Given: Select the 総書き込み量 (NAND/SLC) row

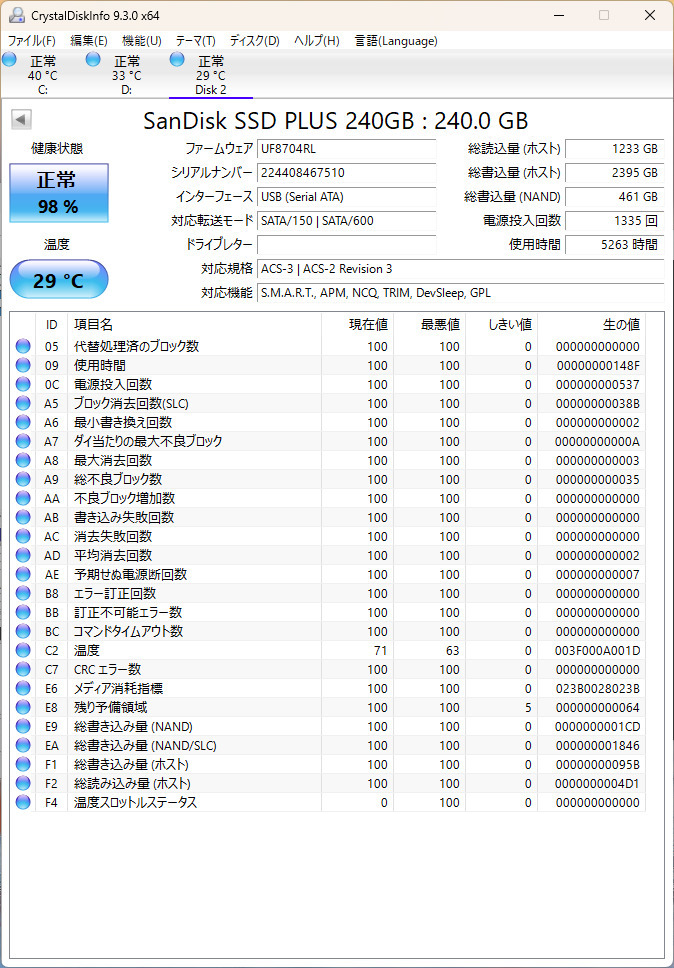Looking at the screenshot, I should [328, 746].
